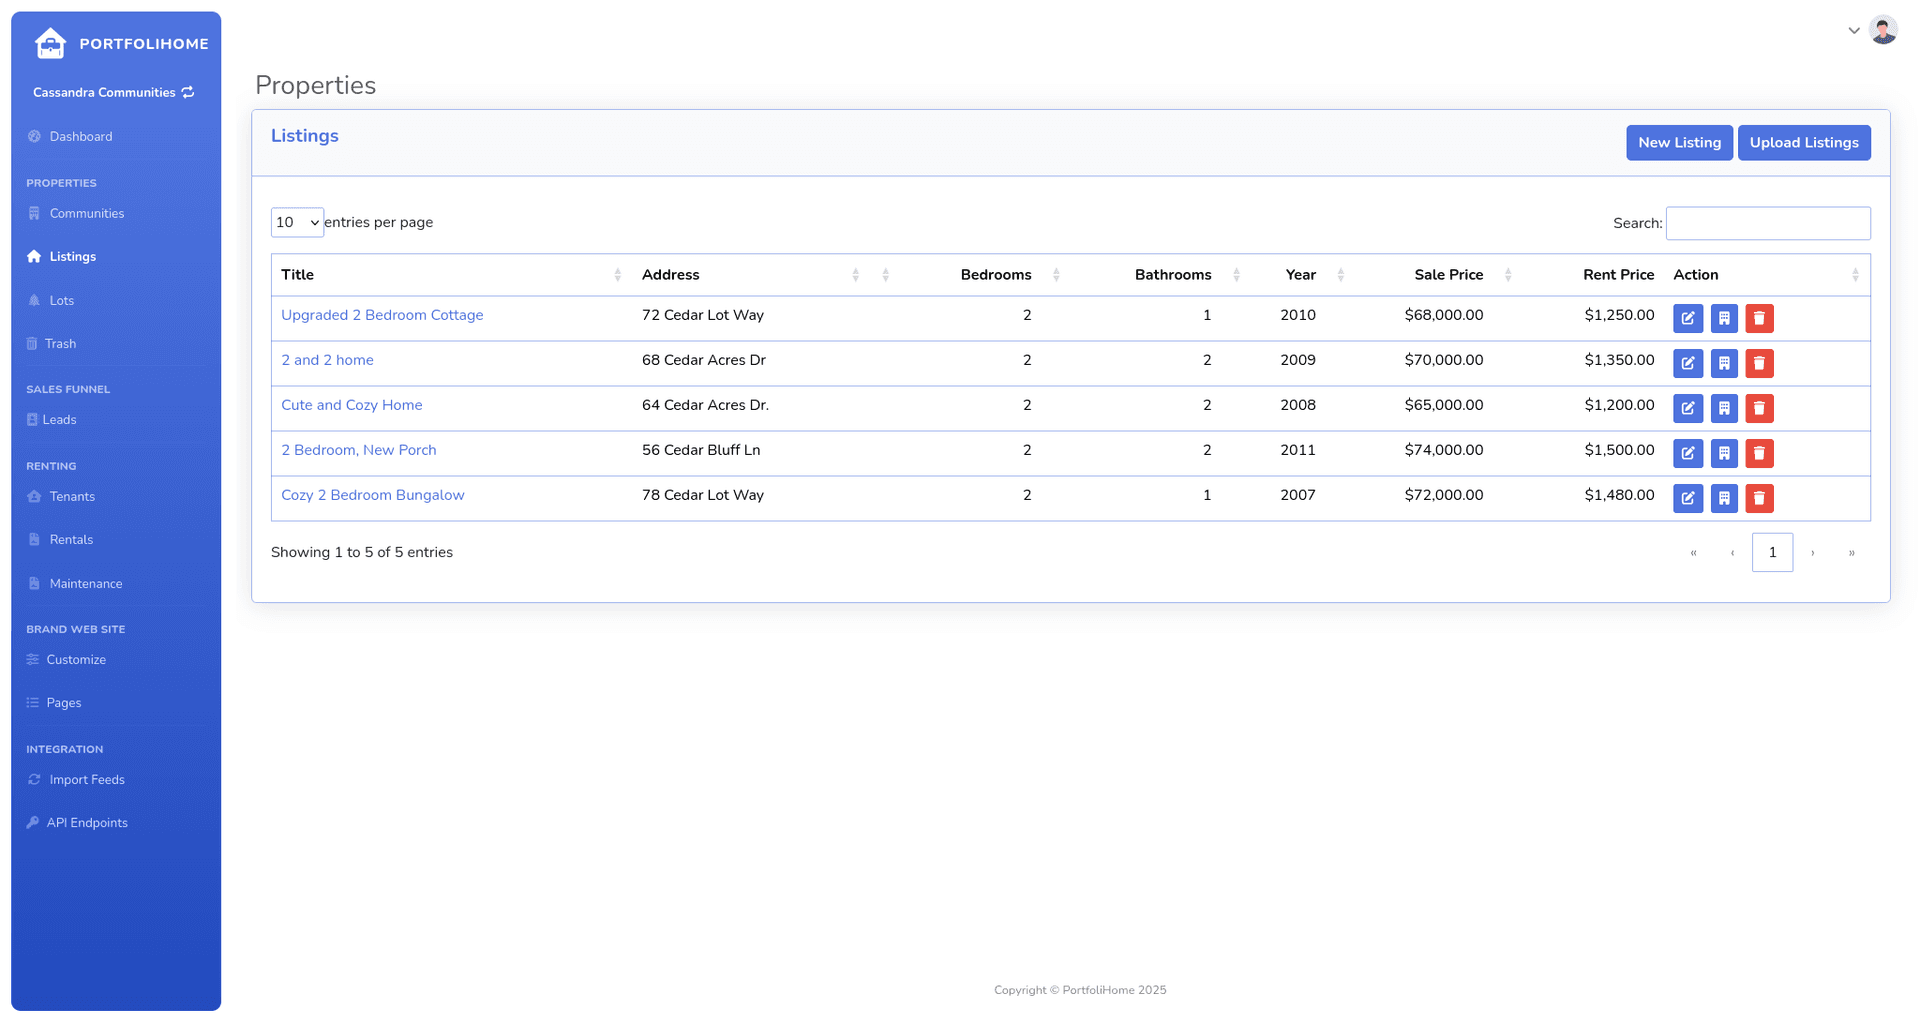Click the Search input field
The width and height of the screenshot is (1920, 1028).
[1767, 223]
